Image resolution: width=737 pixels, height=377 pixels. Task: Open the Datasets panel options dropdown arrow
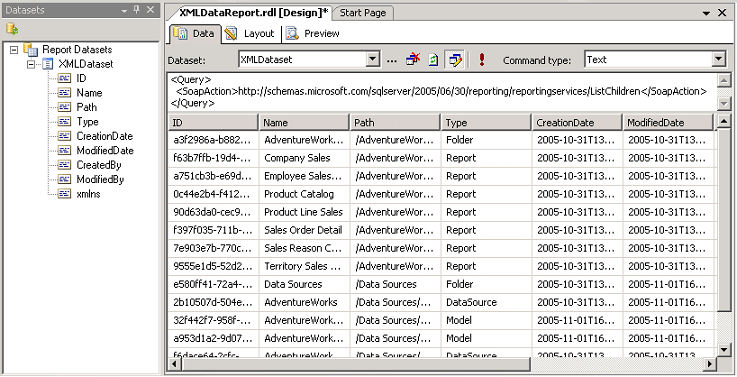click(x=124, y=10)
